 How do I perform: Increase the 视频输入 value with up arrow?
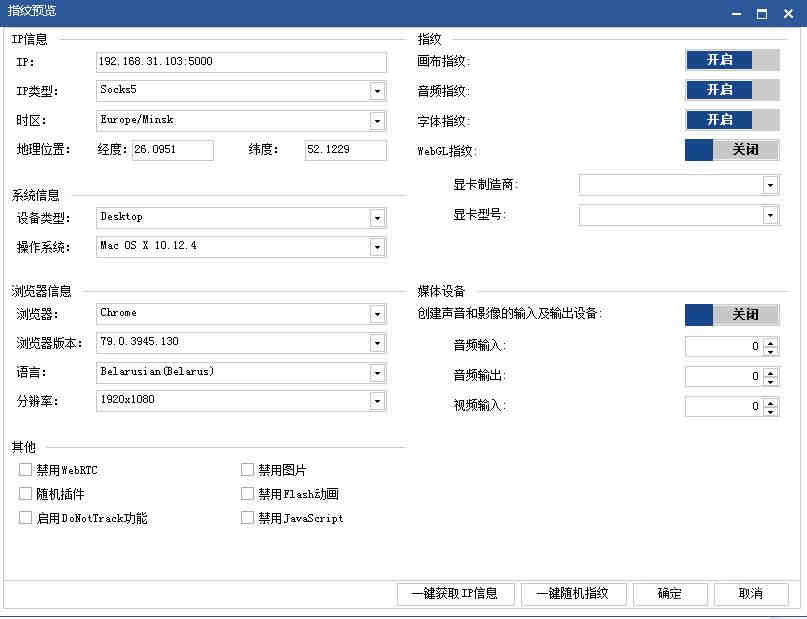(x=770, y=402)
